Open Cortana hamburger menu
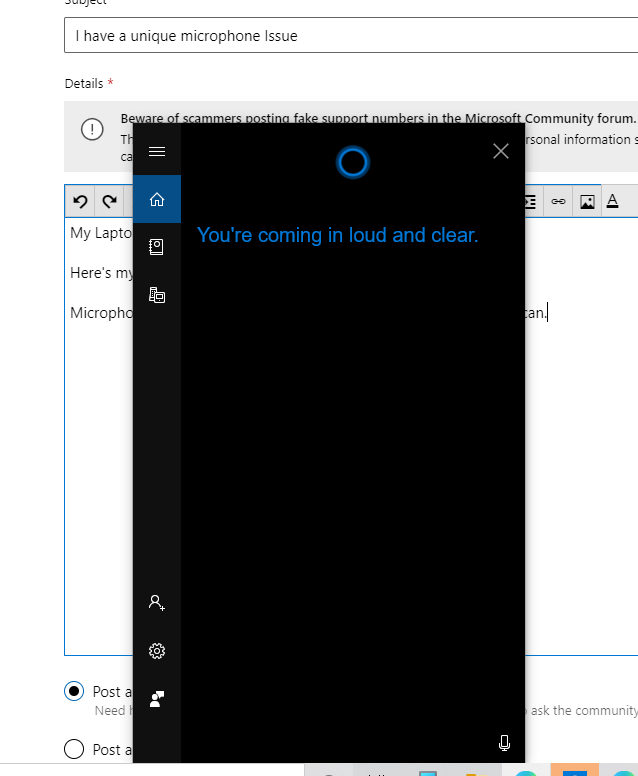The height and width of the screenshot is (776, 638). (x=157, y=151)
